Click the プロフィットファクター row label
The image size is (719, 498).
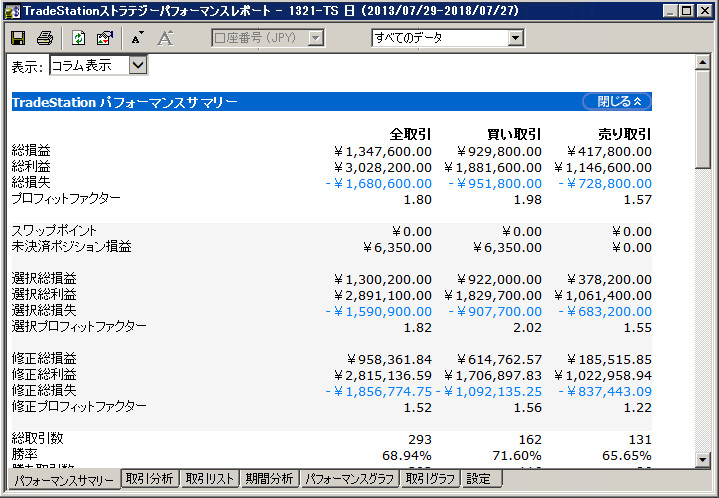coord(66,198)
